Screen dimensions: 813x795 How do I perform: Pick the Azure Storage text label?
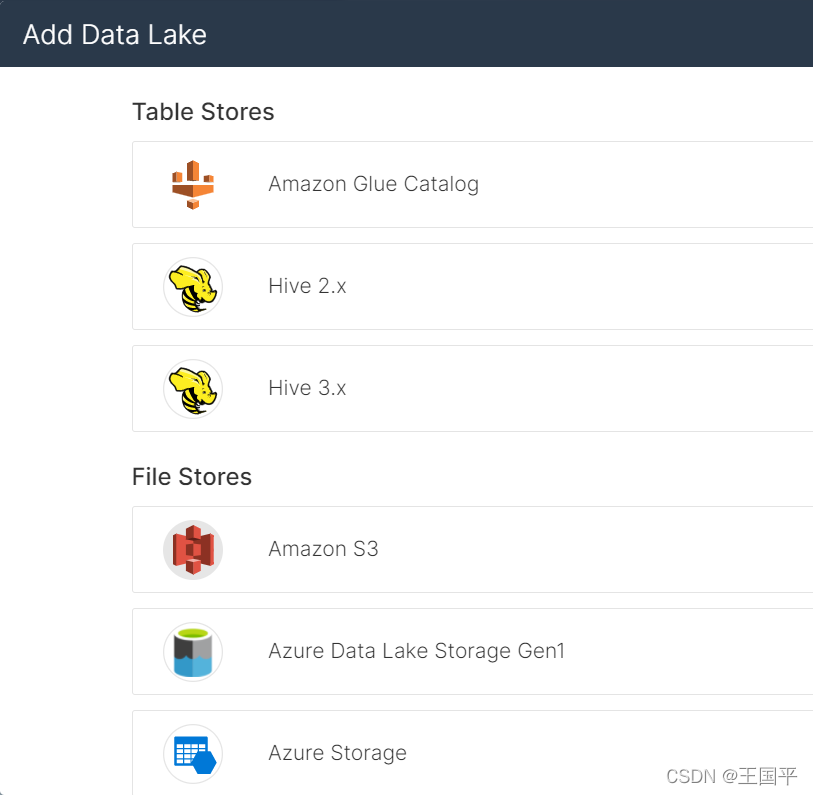point(337,753)
